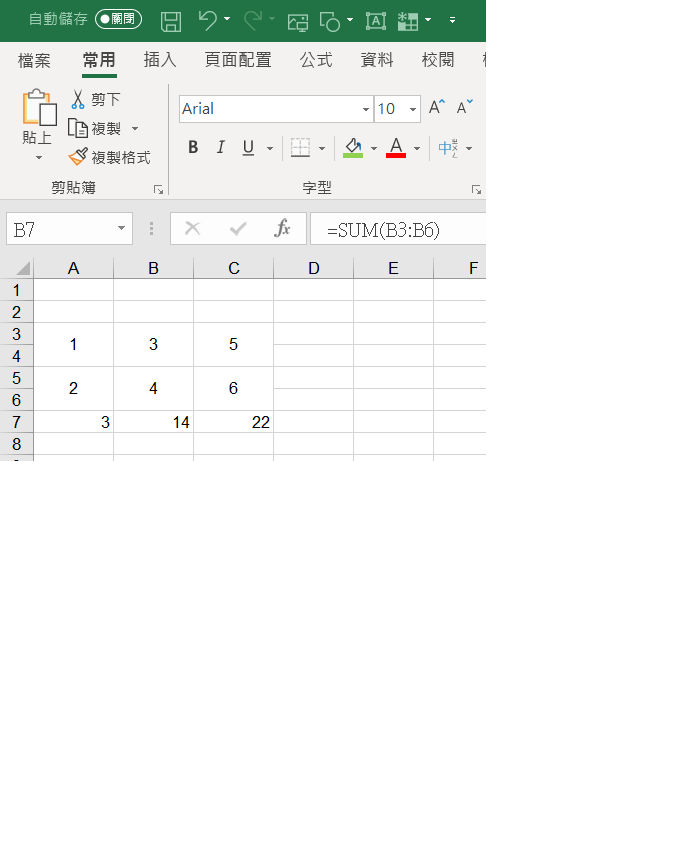Select column B header
The width and height of the screenshot is (700, 843).
[153, 268]
